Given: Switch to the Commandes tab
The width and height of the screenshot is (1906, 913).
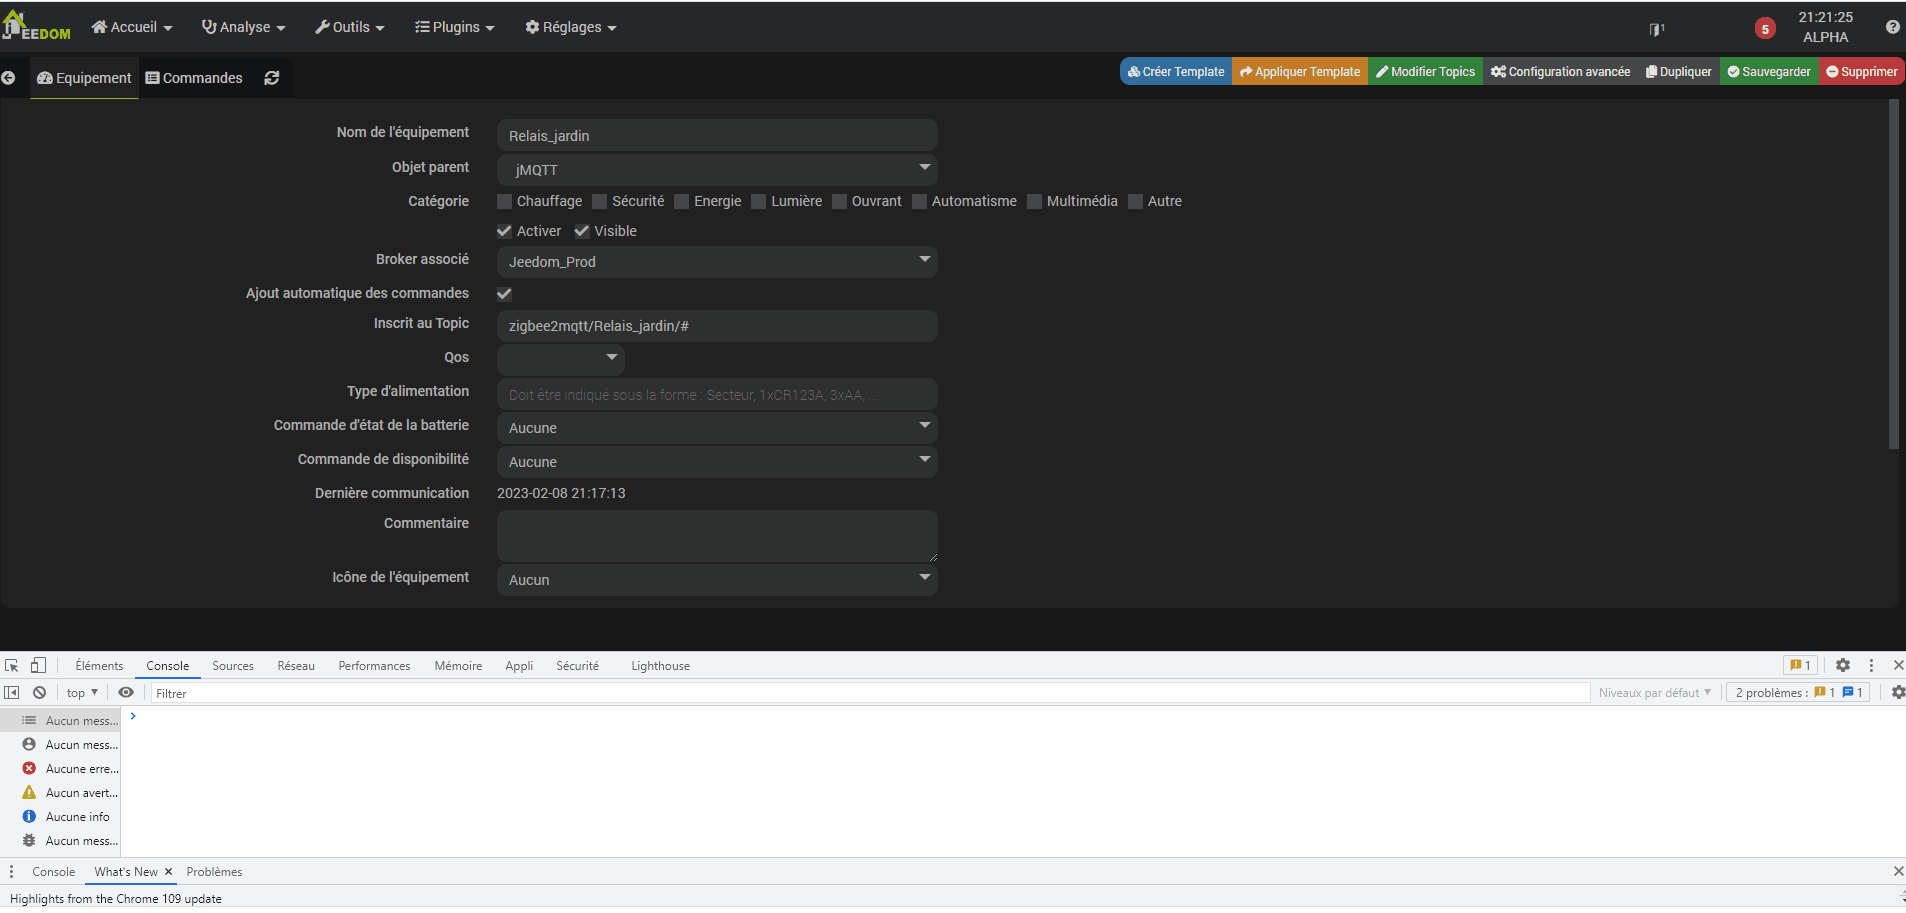Looking at the screenshot, I should tap(193, 77).
